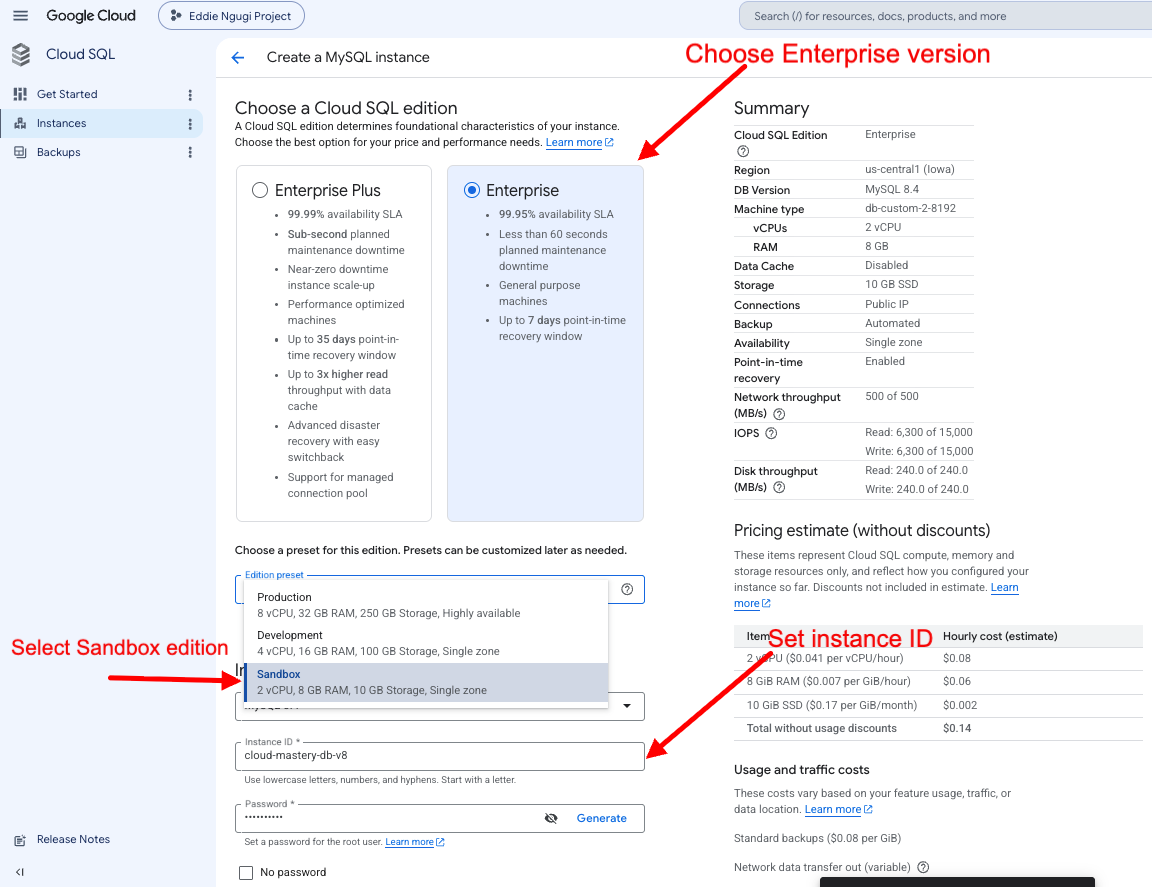Image resolution: width=1152 pixels, height=887 pixels.
Task: Select the Enterprise edition radio
Action: [x=472, y=190]
